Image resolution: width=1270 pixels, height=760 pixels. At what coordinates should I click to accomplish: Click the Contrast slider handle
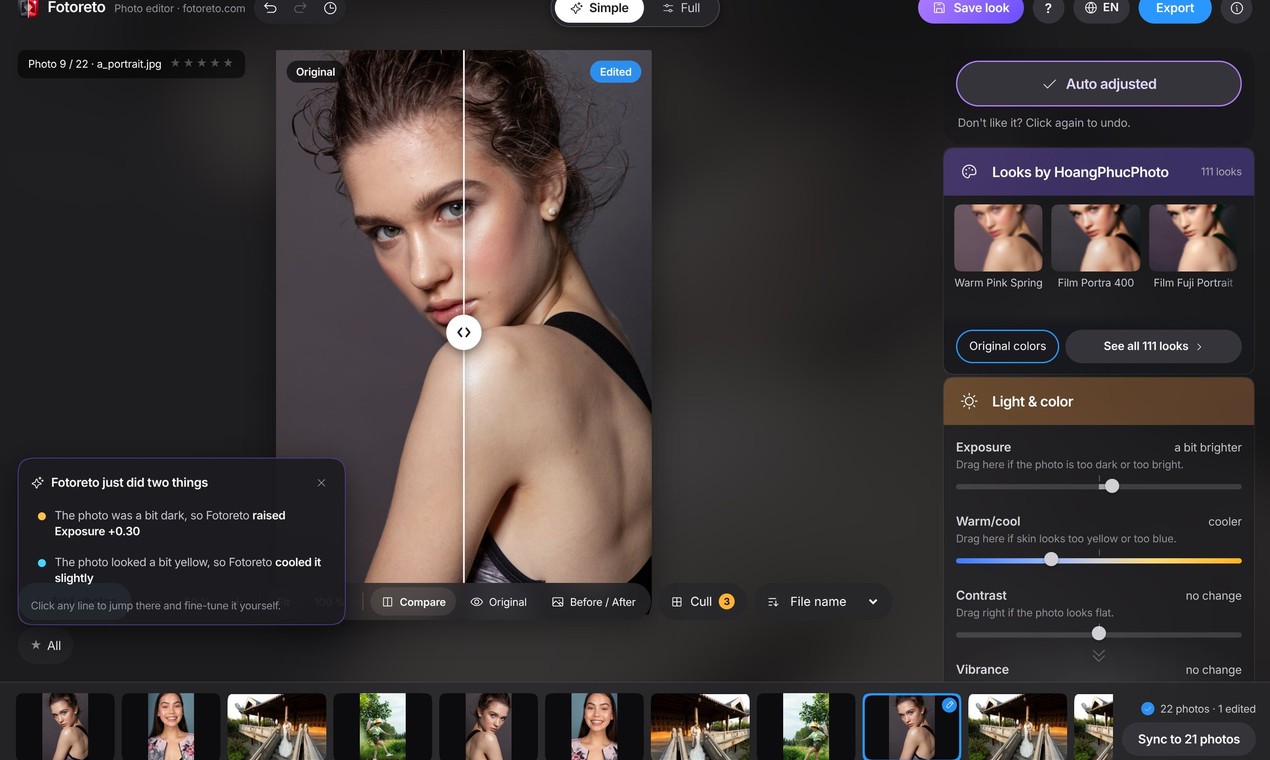point(1099,634)
